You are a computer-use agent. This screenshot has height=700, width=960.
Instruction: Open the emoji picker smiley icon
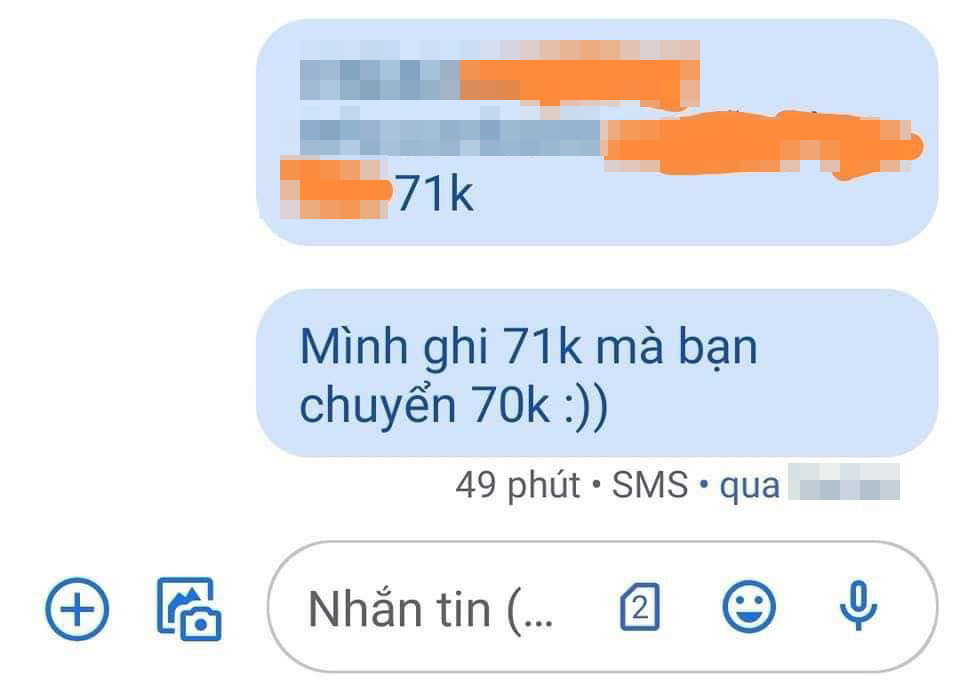coord(749,607)
